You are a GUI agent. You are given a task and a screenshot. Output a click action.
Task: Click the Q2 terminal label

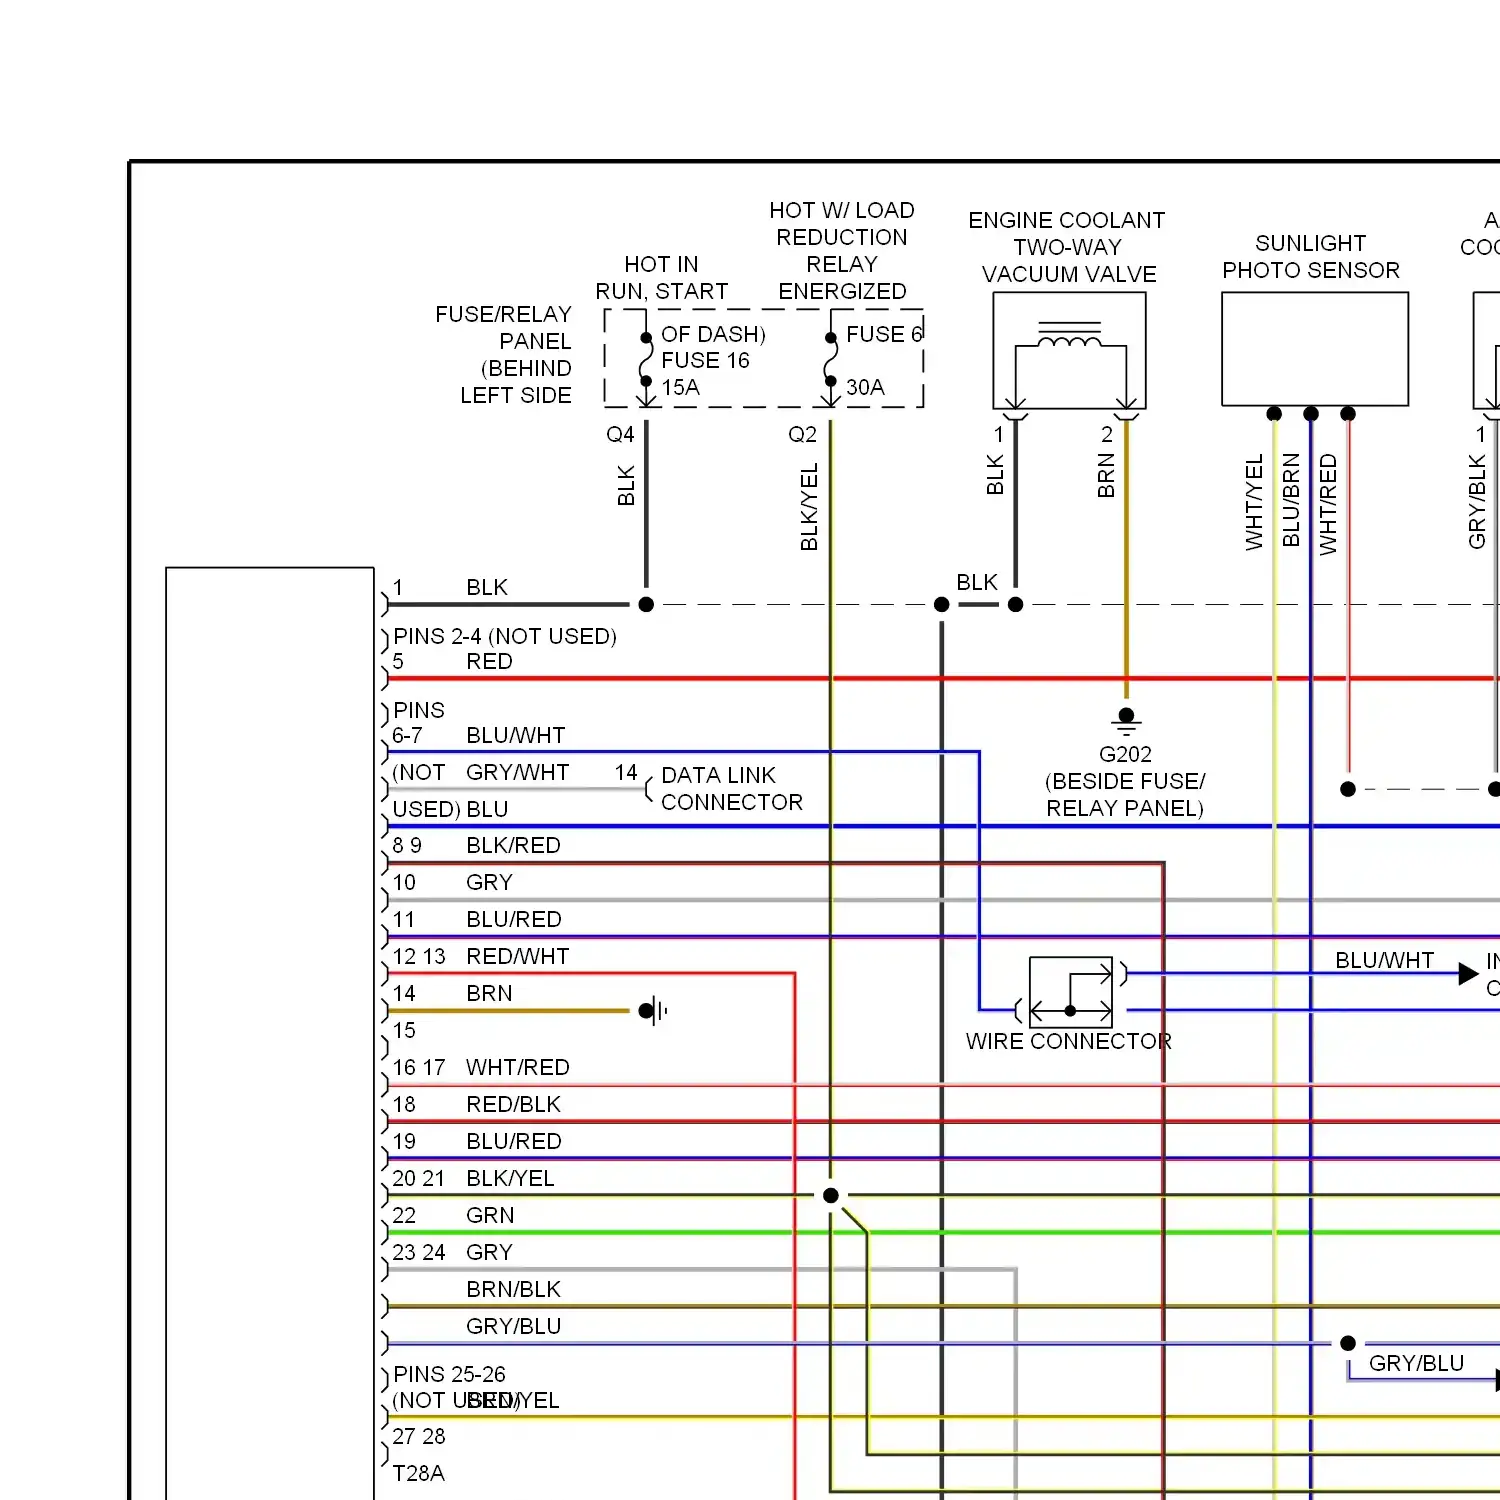coord(802,434)
